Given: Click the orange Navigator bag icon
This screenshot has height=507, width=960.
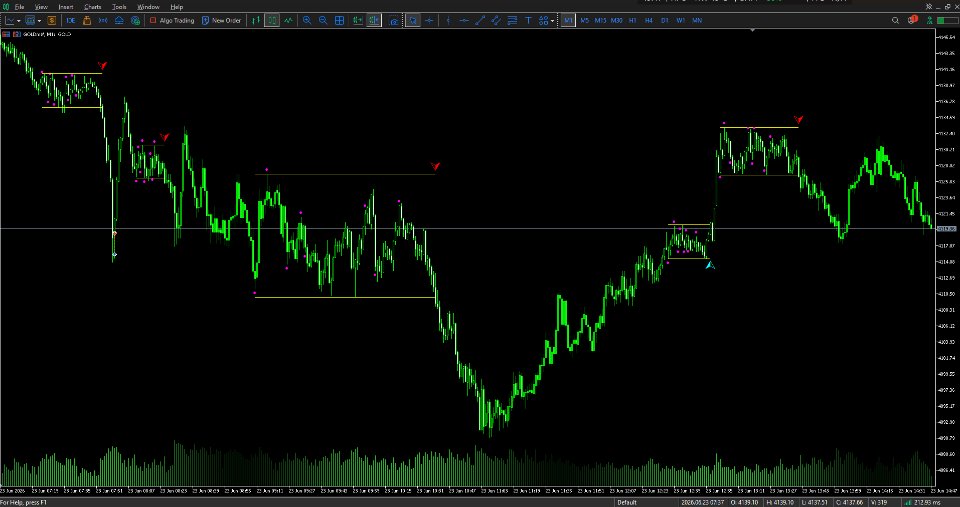Looking at the screenshot, I should [x=87, y=20].
